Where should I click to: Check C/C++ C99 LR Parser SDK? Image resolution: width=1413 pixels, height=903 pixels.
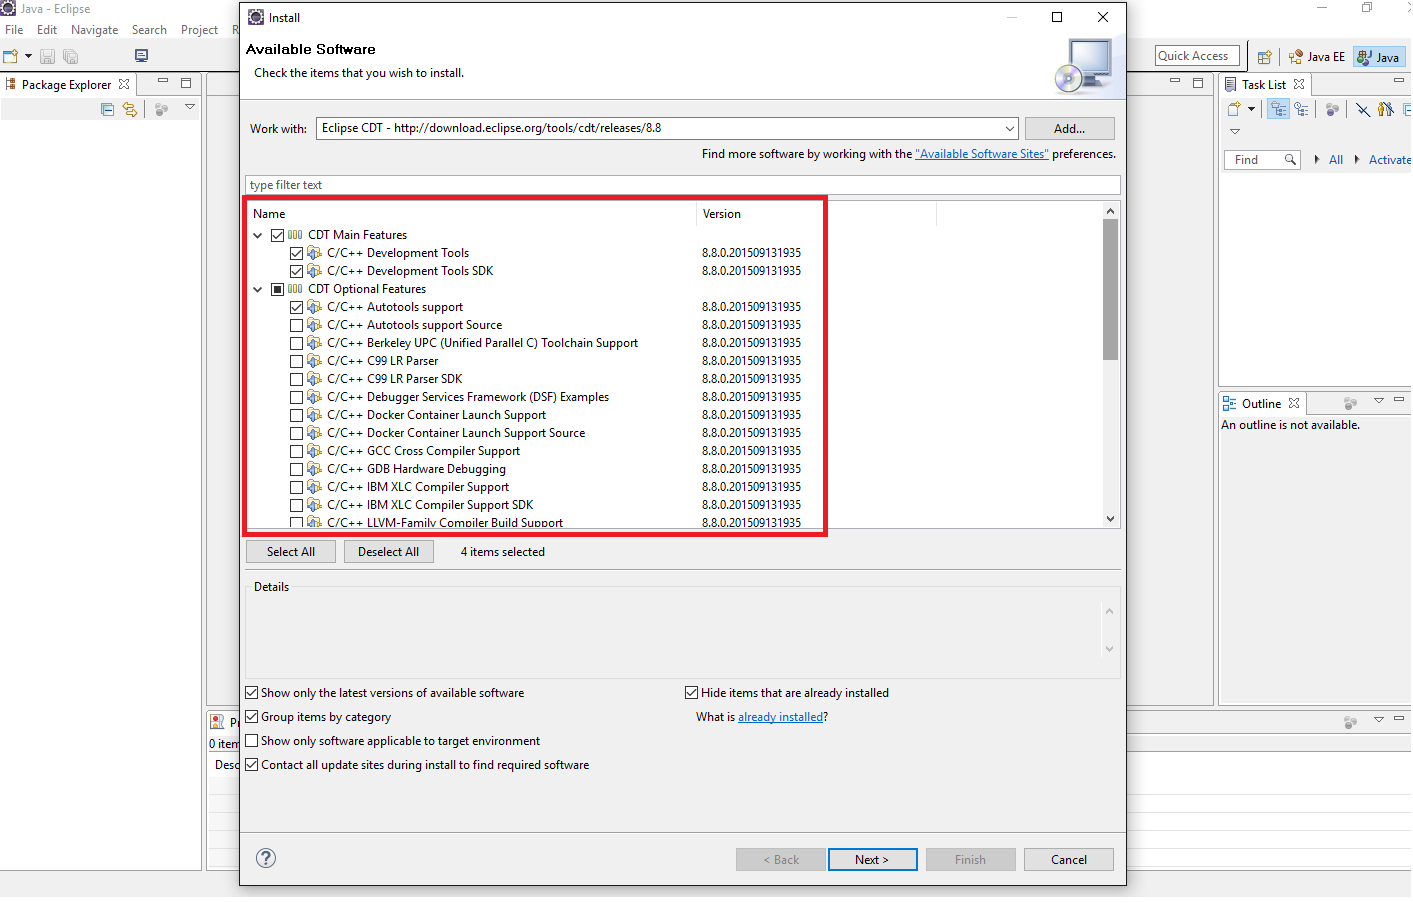pyautogui.click(x=296, y=379)
